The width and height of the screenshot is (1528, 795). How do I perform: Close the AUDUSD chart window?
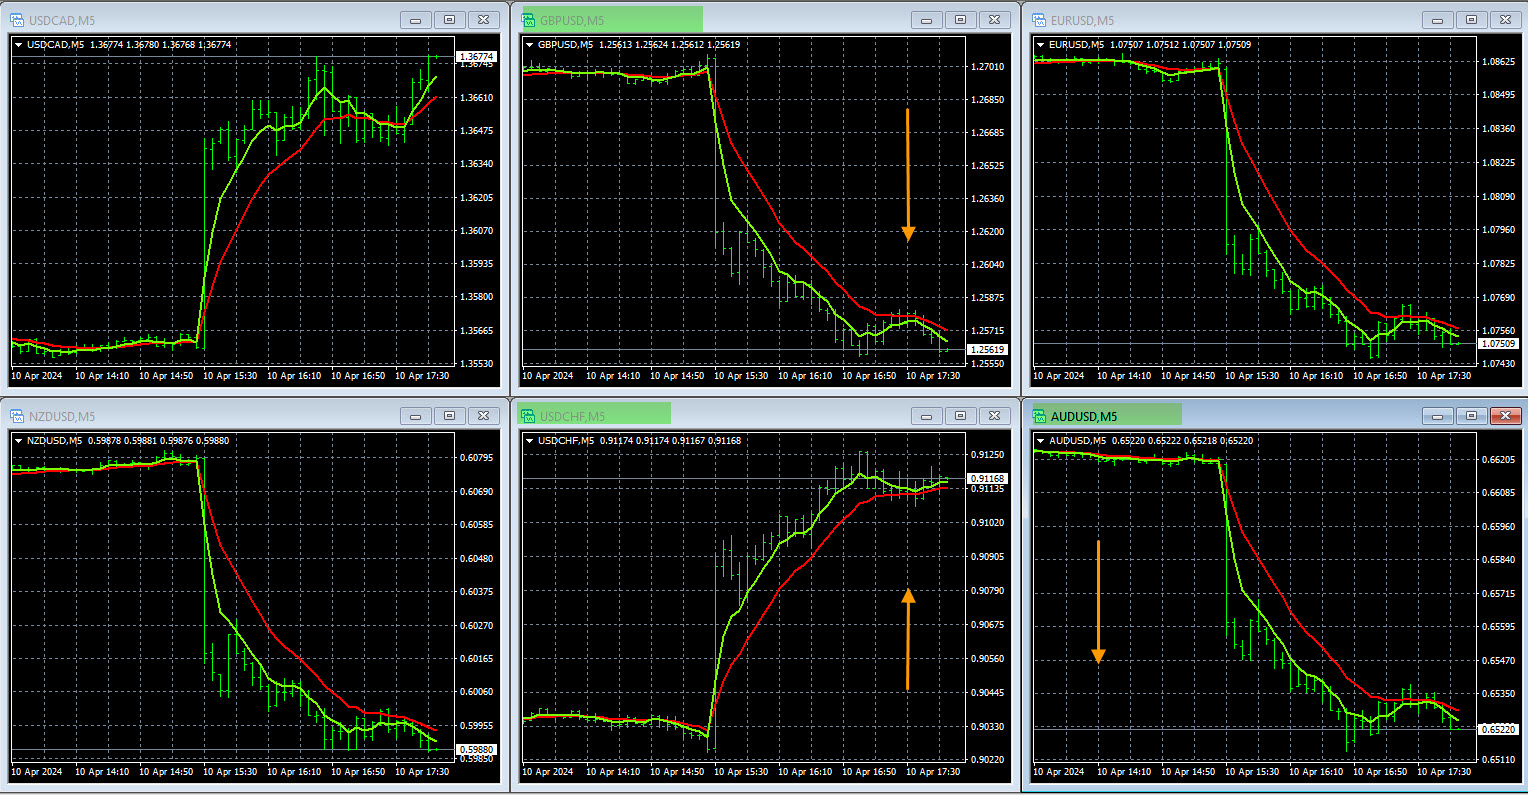point(1505,416)
